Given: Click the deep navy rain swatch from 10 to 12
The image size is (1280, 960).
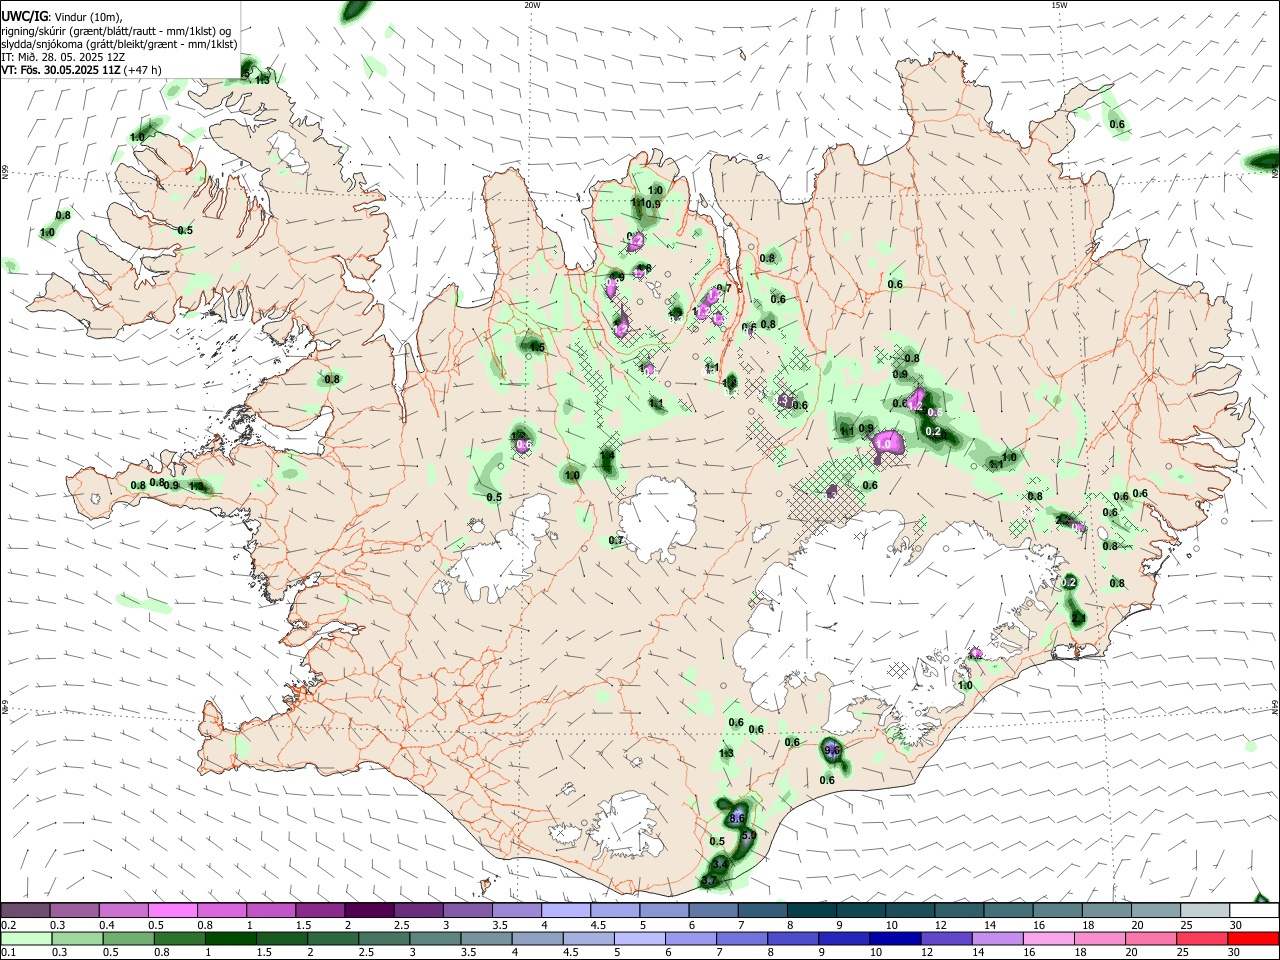Looking at the screenshot, I should pos(894,939).
